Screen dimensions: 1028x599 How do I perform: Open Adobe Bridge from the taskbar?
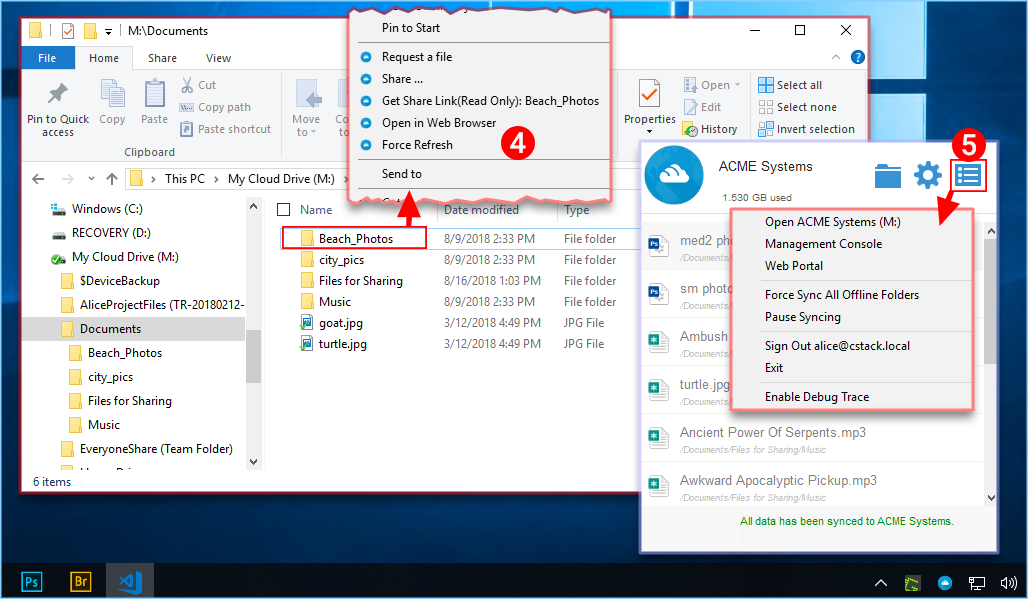81,581
